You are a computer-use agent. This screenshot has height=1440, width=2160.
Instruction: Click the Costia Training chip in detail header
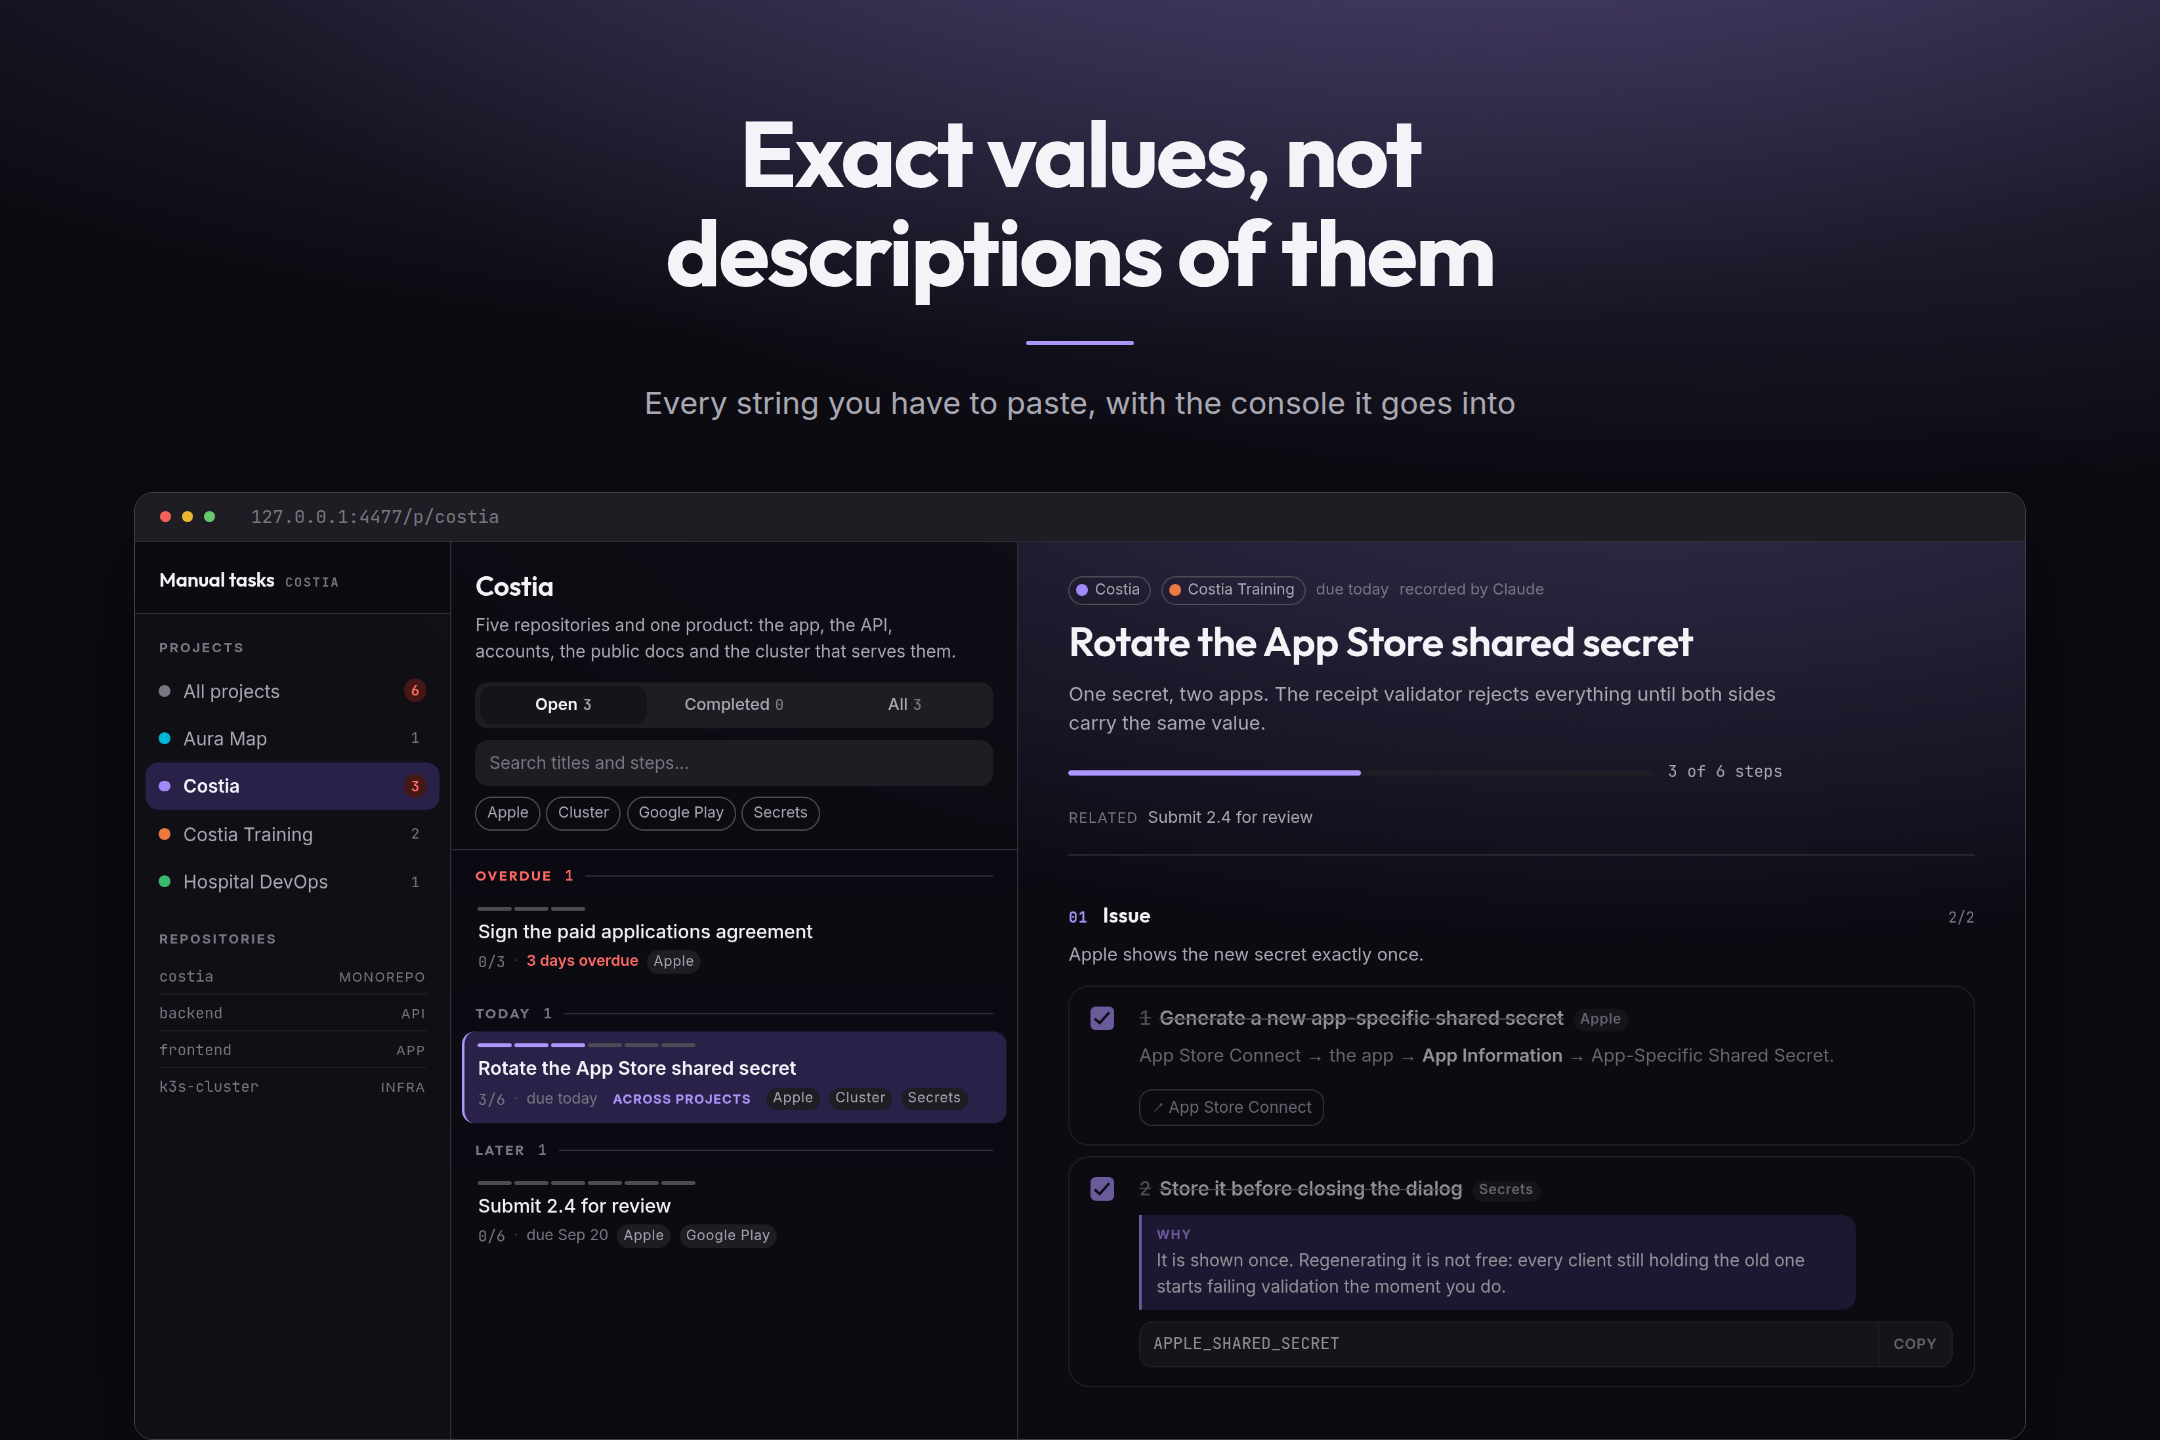pyautogui.click(x=1232, y=590)
